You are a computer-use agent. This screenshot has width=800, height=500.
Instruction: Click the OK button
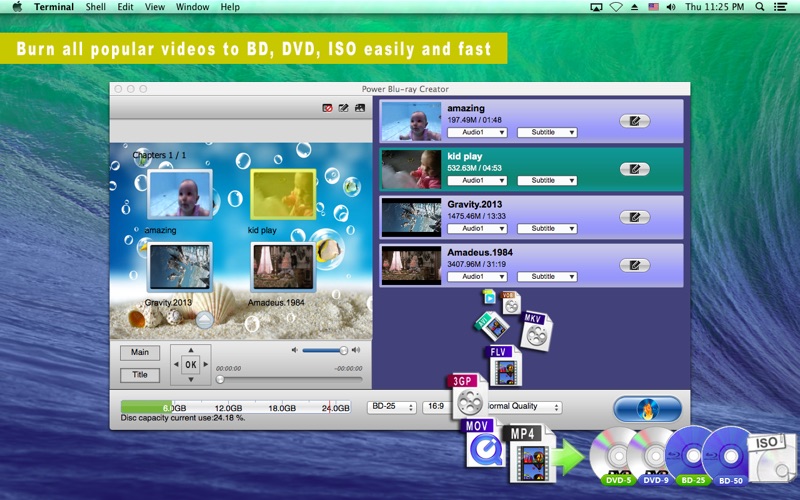pos(191,364)
